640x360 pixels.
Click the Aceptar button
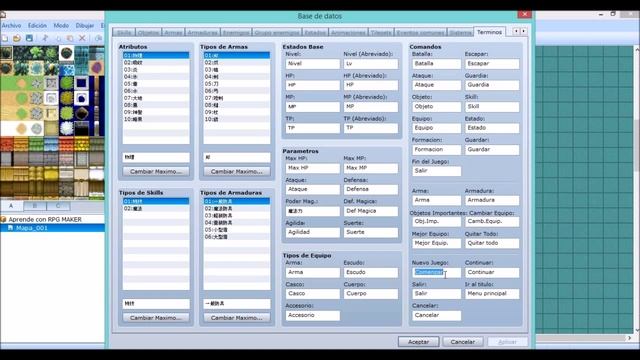(x=418, y=342)
